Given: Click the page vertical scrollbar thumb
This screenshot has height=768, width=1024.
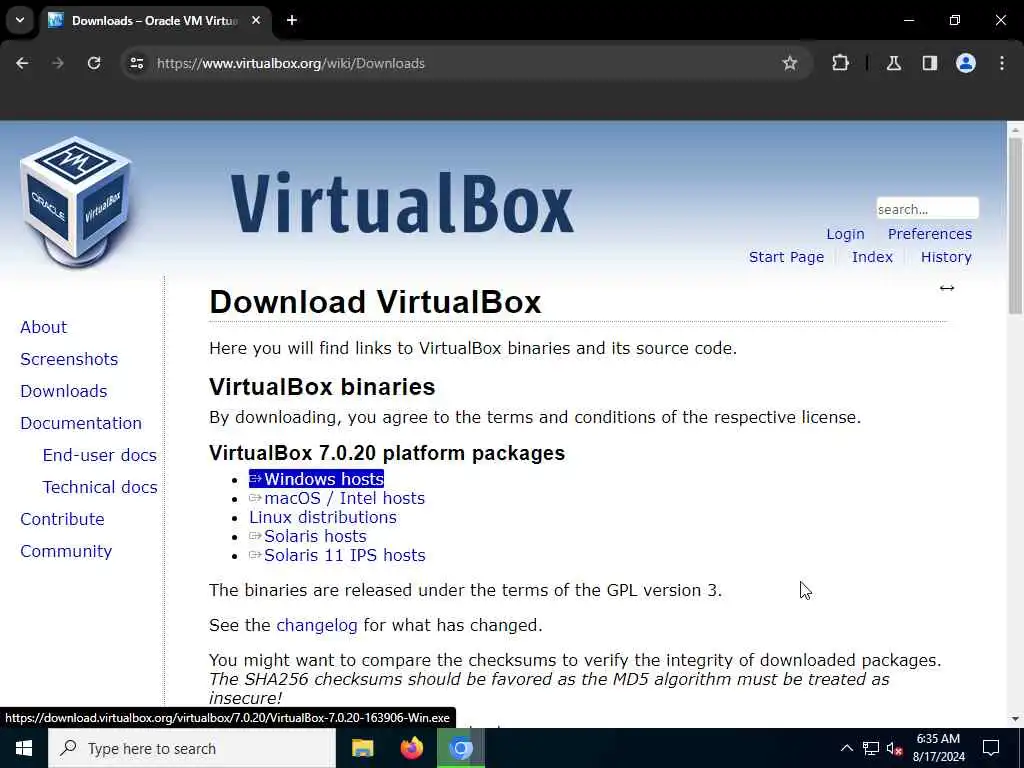Looking at the screenshot, I should [1015, 225].
